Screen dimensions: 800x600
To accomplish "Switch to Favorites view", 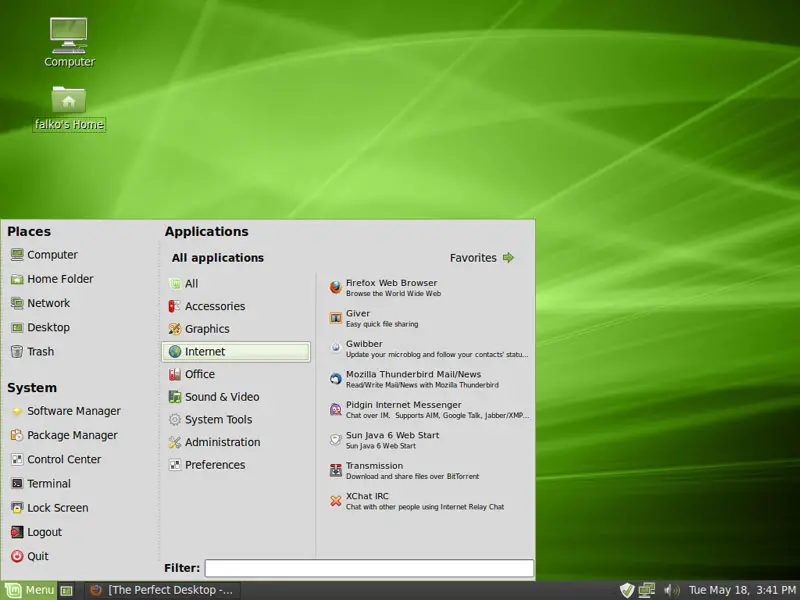I will (482, 258).
